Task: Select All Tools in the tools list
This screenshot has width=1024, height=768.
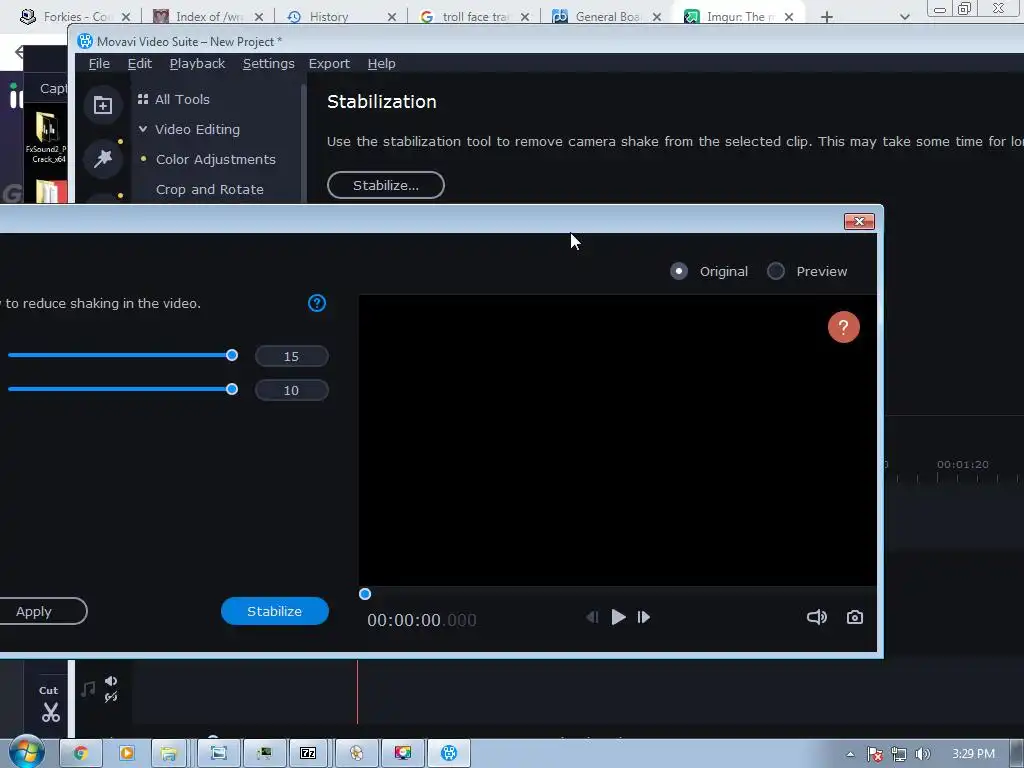Action: click(182, 99)
